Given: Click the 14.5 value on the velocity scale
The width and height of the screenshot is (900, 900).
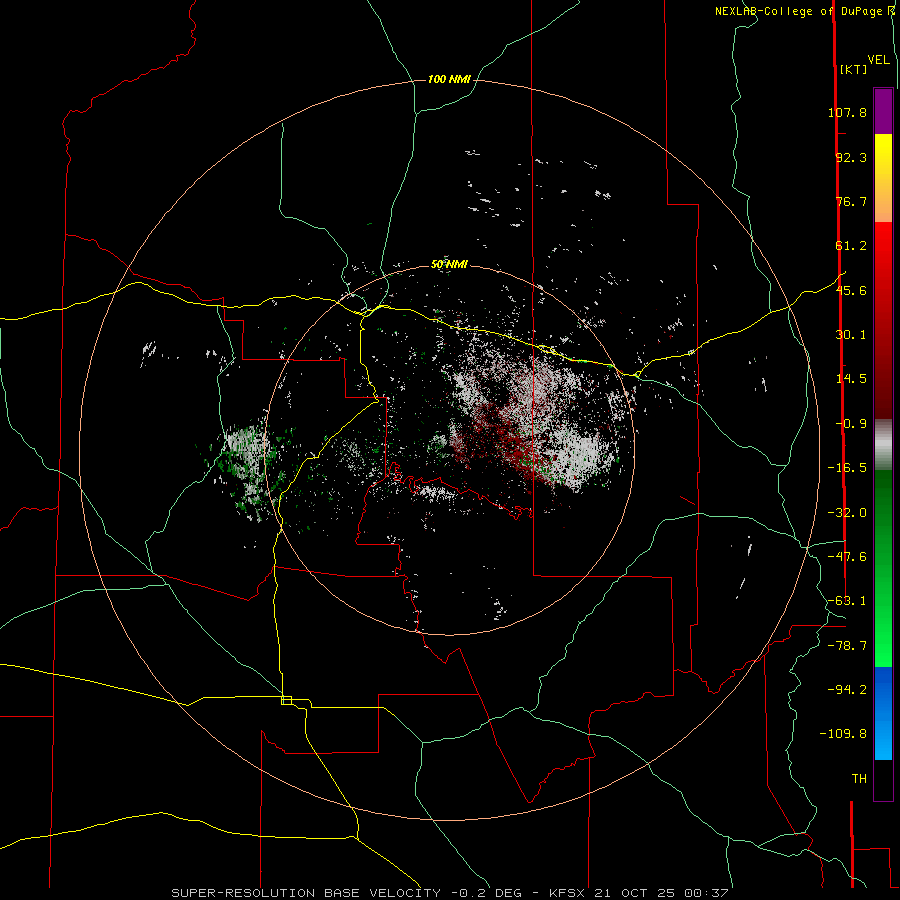Looking at the screenshot, I should [x=851, y=379].
